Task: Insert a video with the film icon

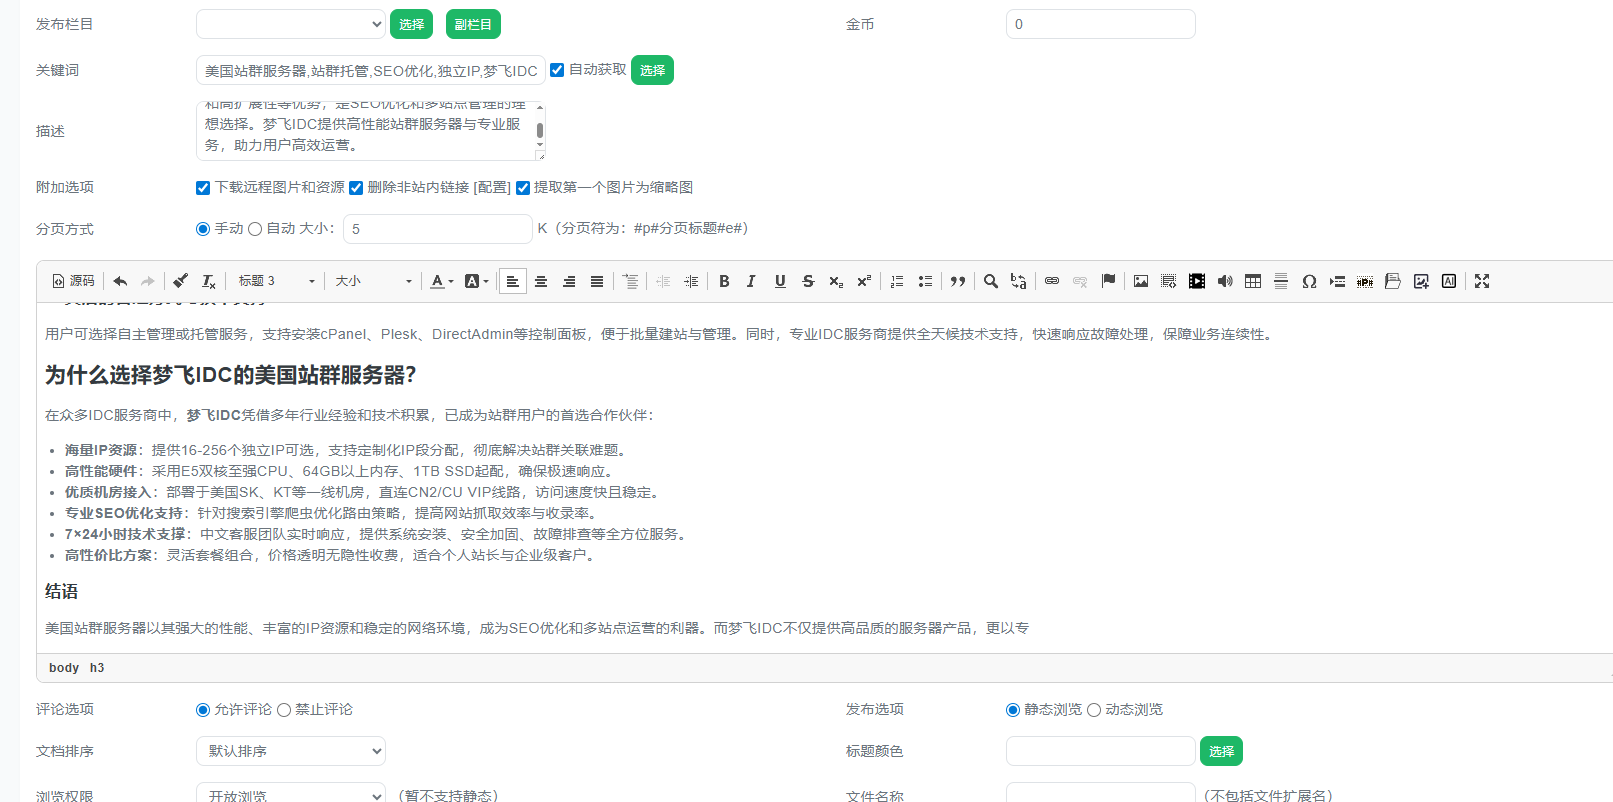Action: [1197, 281]
